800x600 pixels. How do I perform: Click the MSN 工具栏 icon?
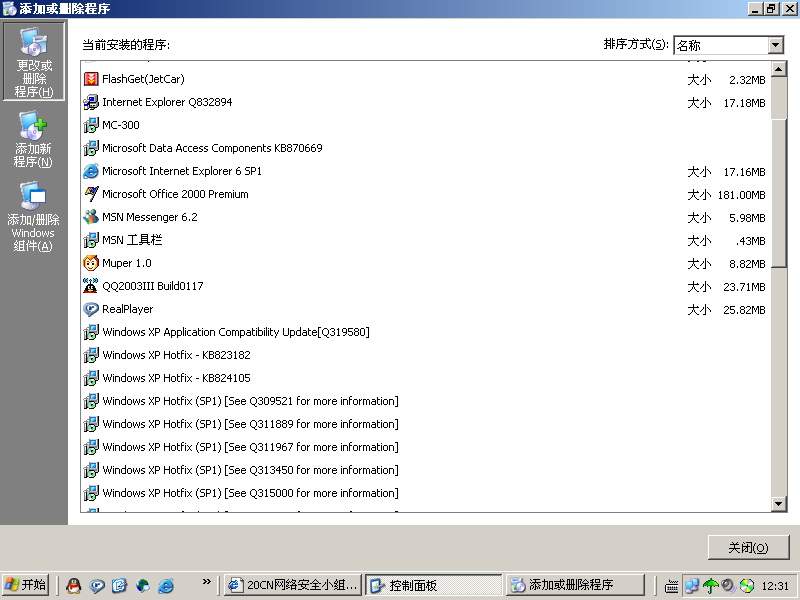tap(91, 240)
